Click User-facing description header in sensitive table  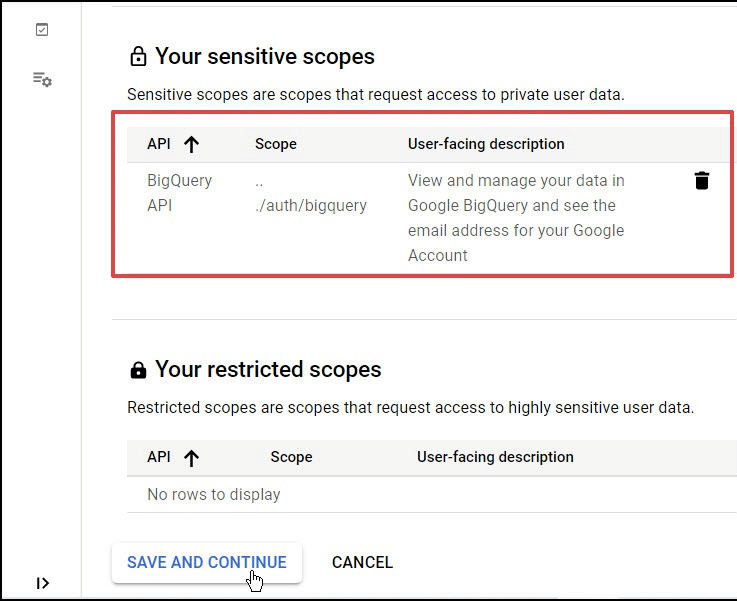tap(486, 144)
